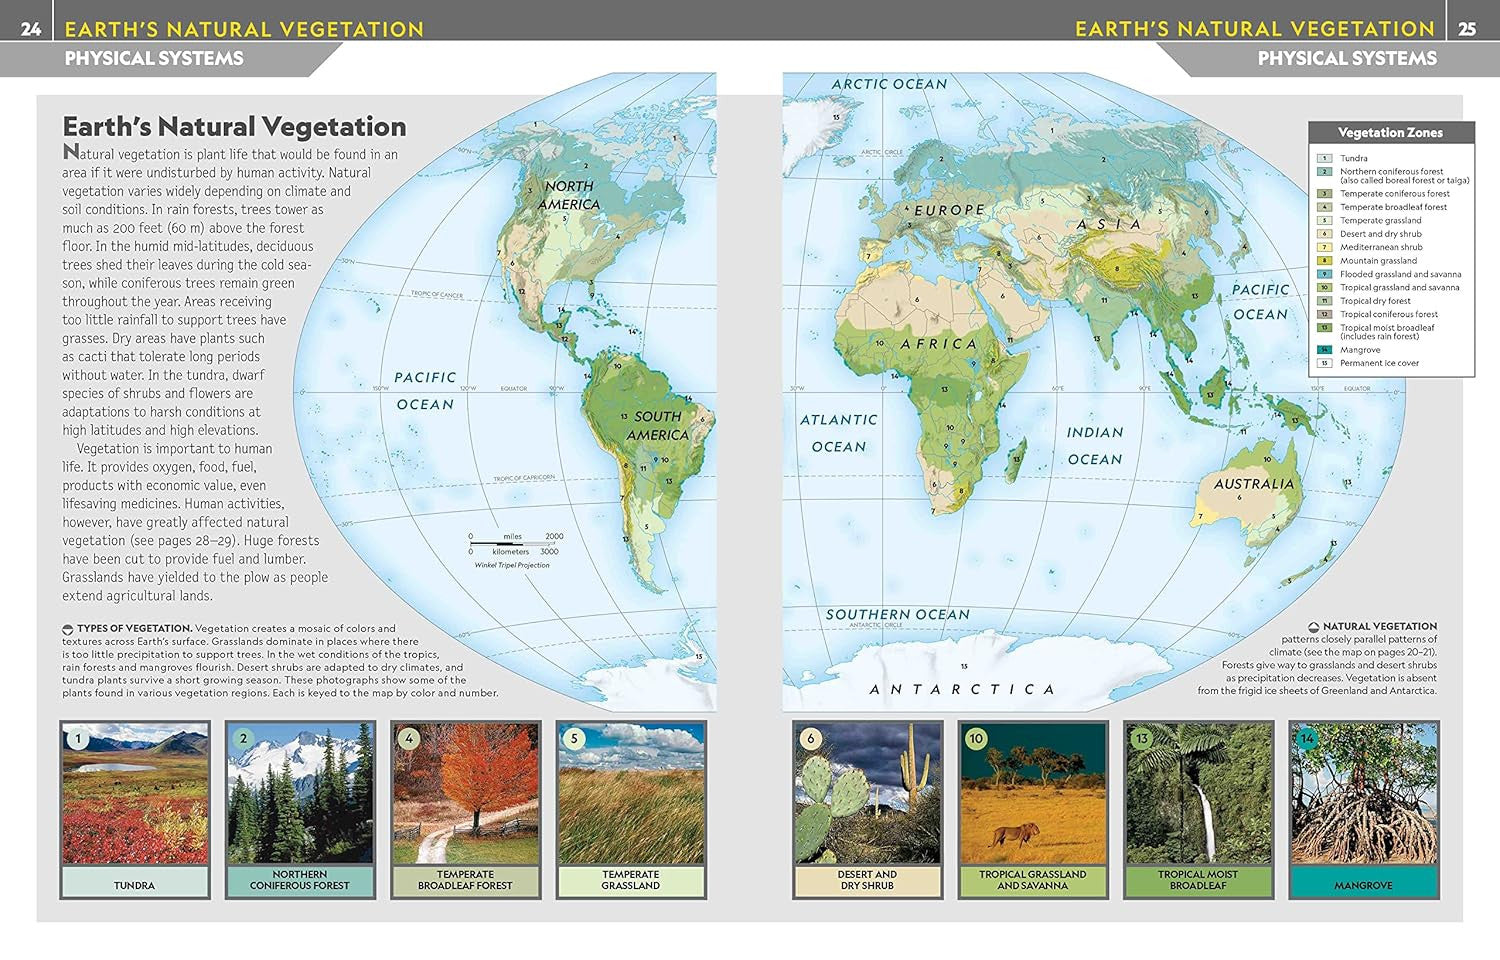Click page number 24 in header

31,29
